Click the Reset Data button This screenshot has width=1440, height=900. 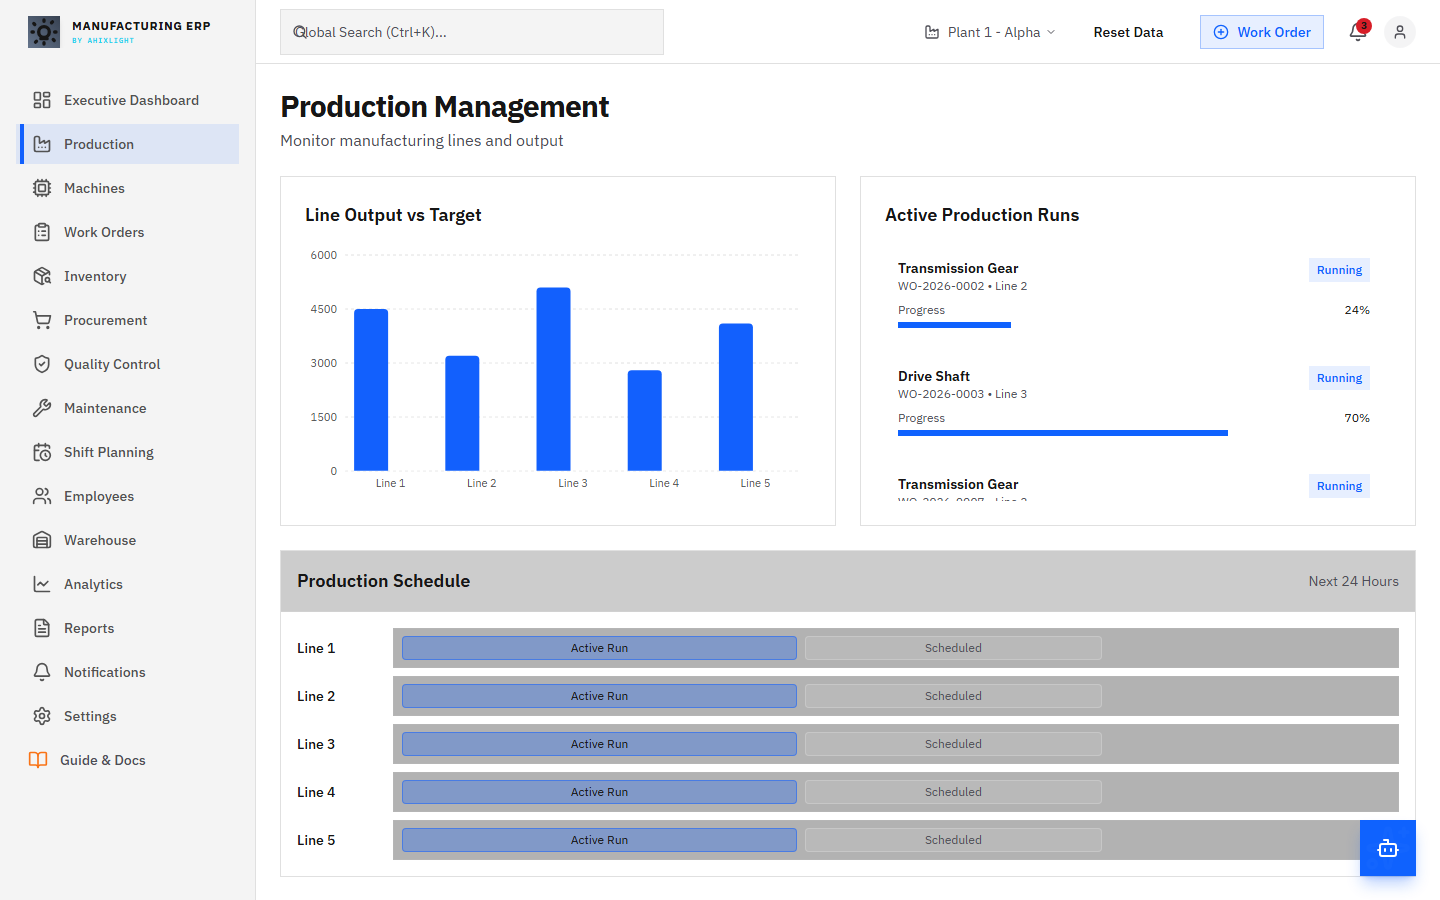coord(1128,32)
